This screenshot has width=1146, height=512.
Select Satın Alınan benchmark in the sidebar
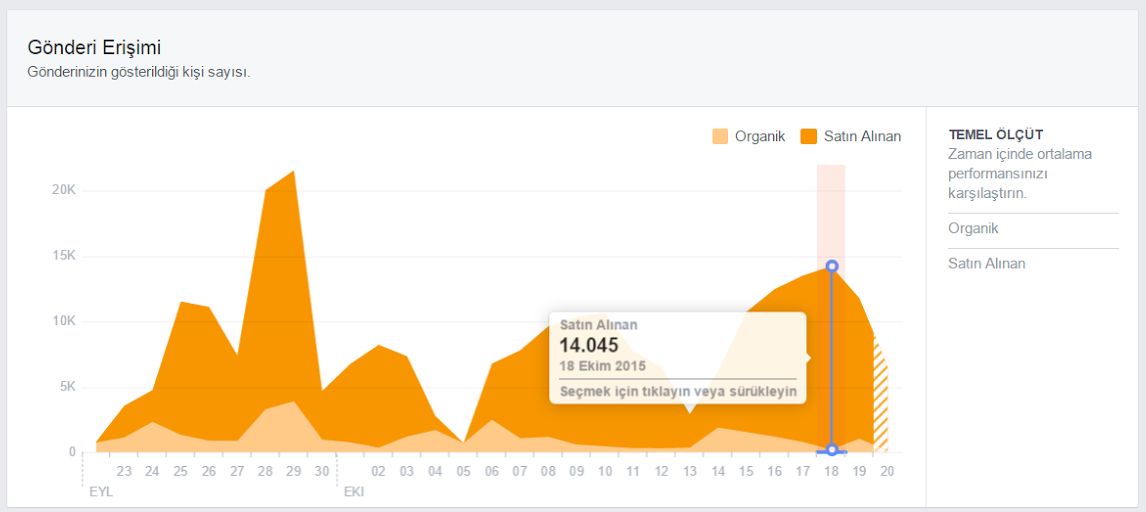986,264
